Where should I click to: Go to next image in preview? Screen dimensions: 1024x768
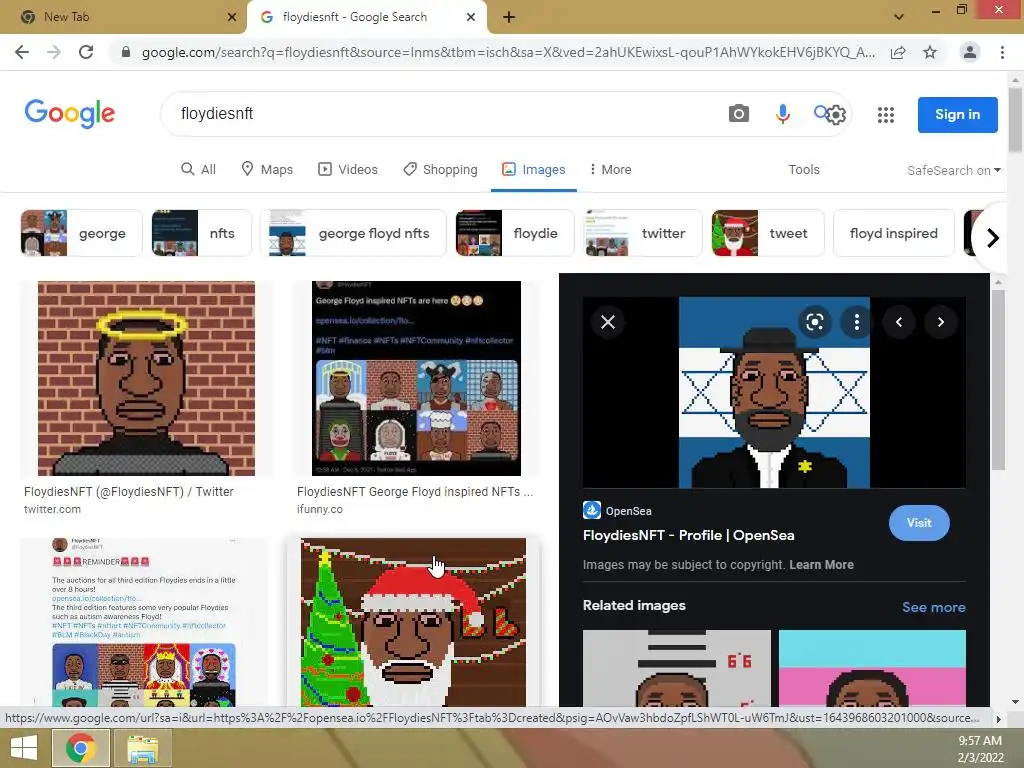click(x=940, y=322)
